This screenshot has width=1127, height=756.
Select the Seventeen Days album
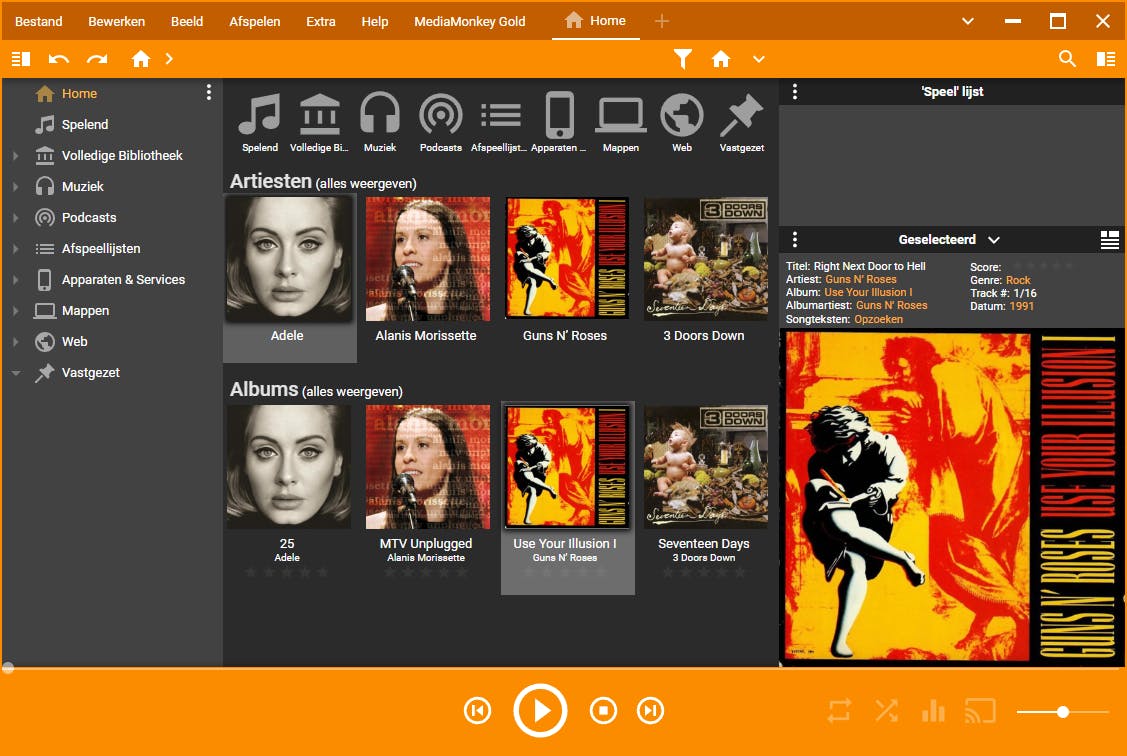coord(706,466)
